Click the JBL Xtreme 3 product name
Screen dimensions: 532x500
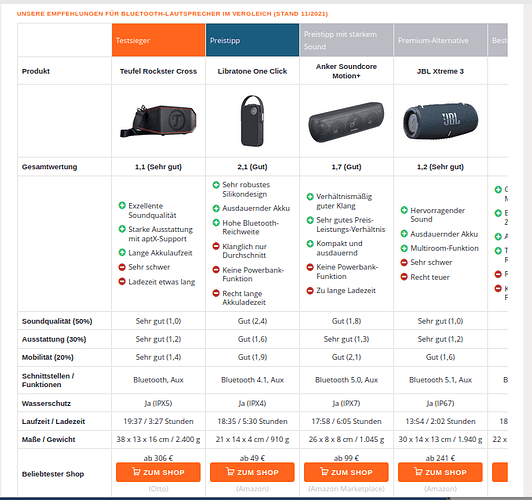click(x=440, y=71)
